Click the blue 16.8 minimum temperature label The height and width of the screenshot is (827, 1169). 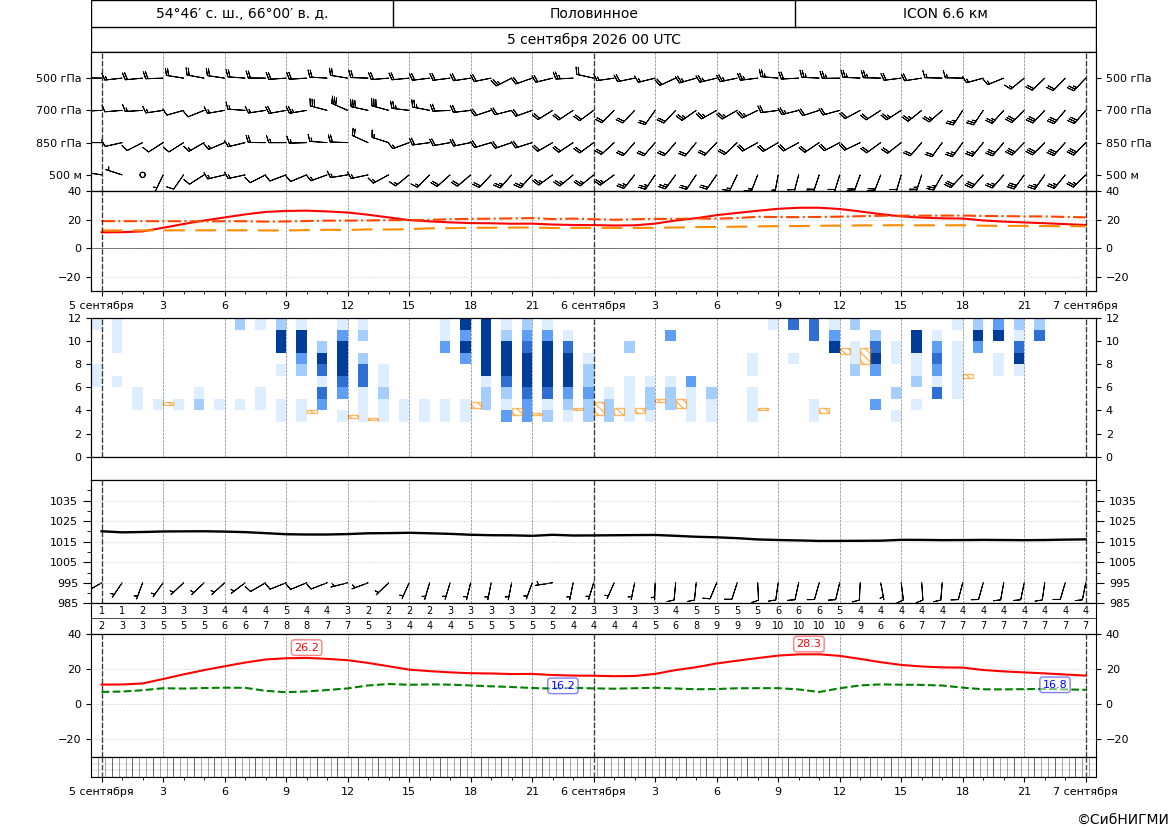[1054, 685]
